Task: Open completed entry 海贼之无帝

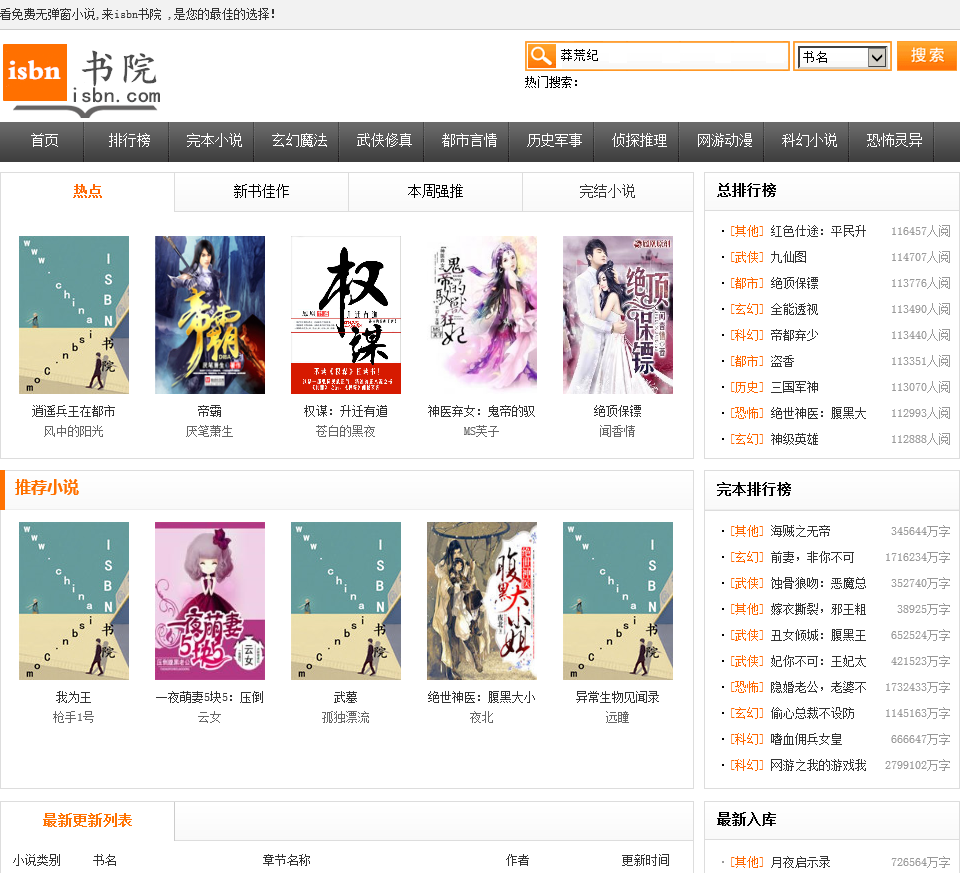Action: (x=800, y=531)
